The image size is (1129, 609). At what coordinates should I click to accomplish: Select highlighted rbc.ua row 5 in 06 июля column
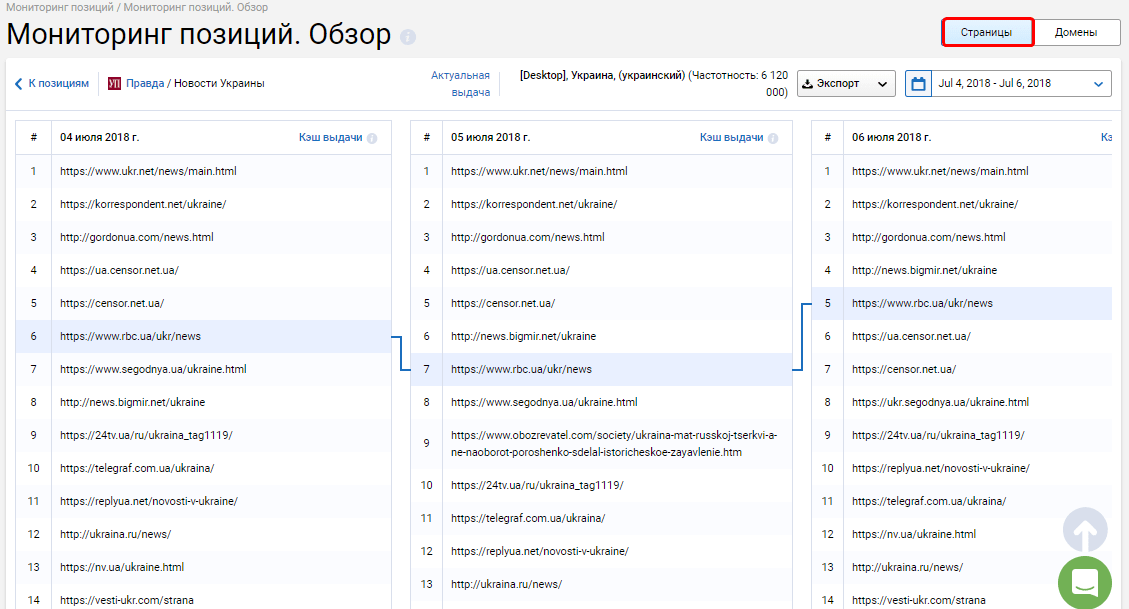(x=962, y=304)
